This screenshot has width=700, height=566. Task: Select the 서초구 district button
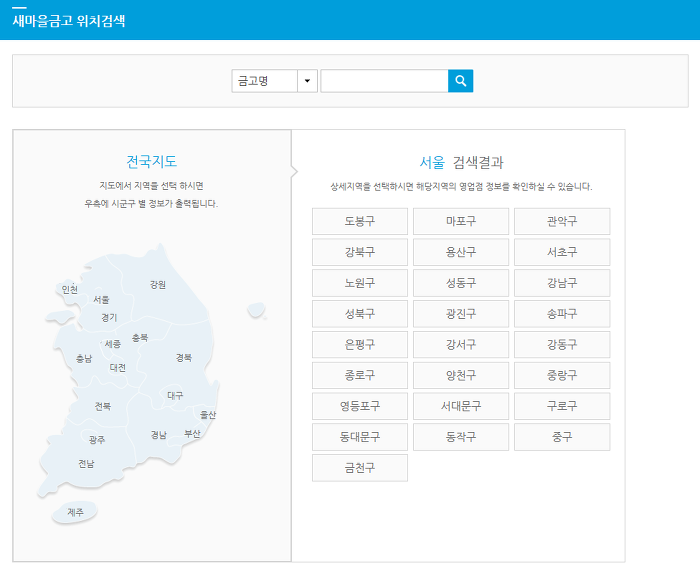pos(562,252)
